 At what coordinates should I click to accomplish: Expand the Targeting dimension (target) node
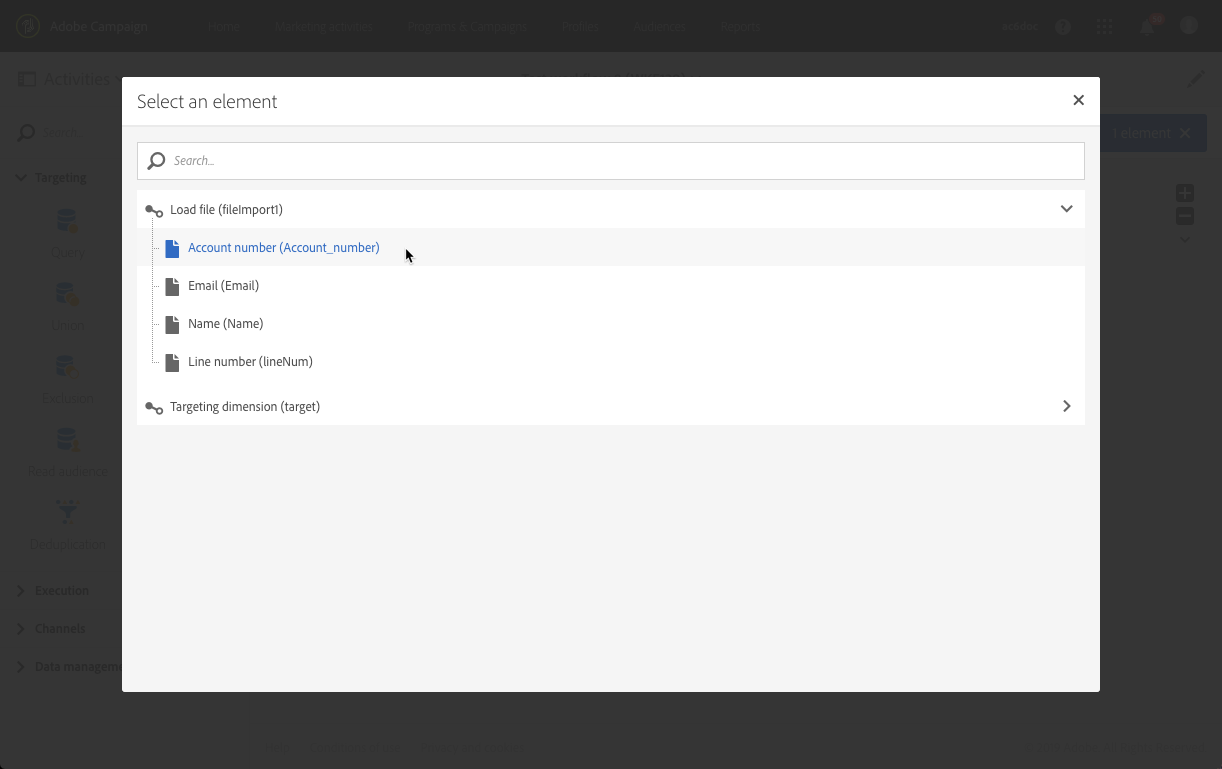tap(1066, 406)
